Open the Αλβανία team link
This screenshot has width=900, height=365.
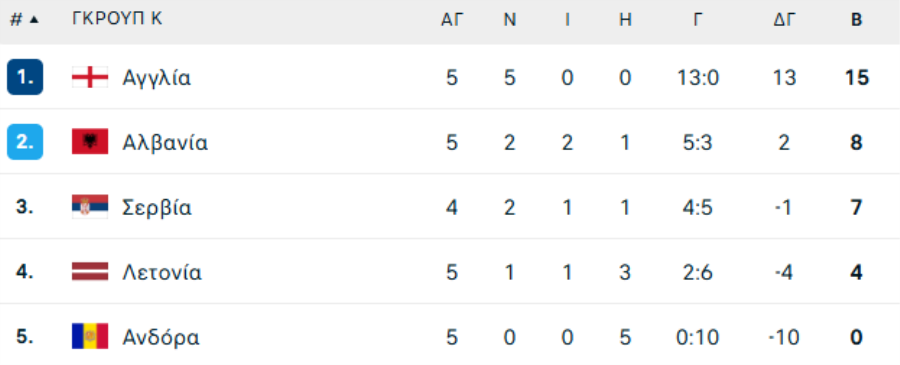165,142
